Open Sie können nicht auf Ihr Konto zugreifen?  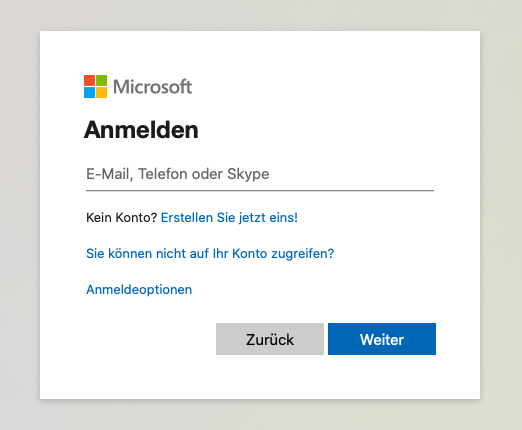[x=210, y=254]
